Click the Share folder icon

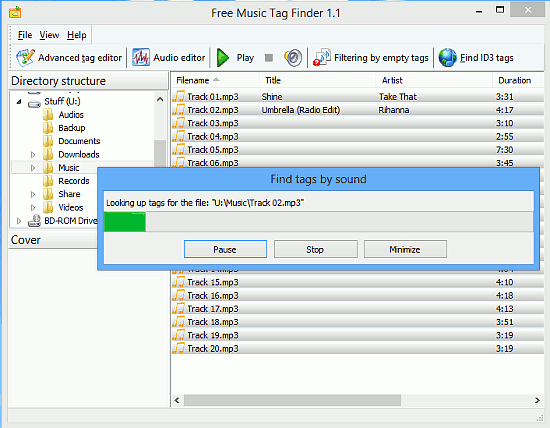pyautogui.click(x=48, y=194)
